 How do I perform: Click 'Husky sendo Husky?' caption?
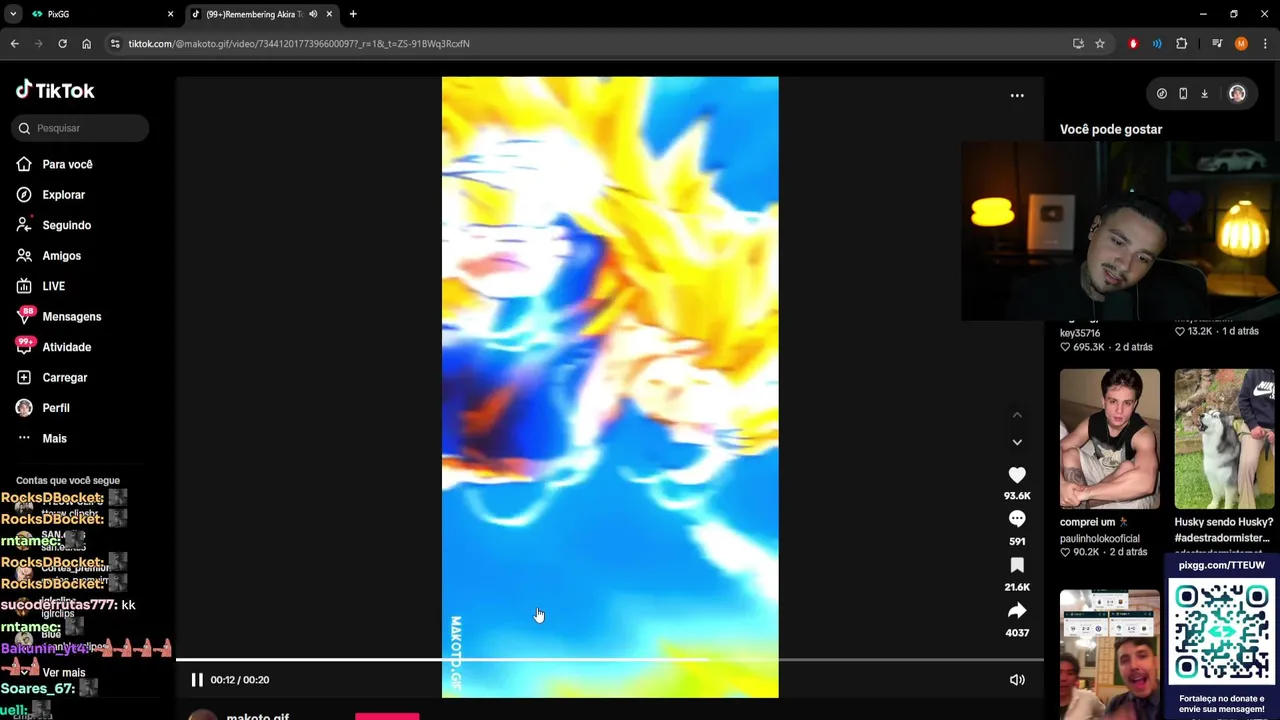pyautogui.click(x=1224, y=522)
